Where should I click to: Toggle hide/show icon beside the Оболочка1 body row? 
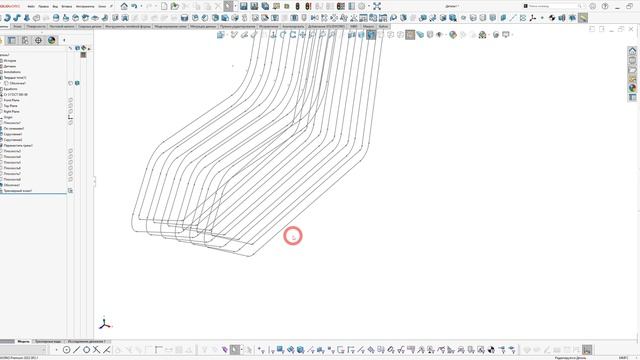[71, 83]
